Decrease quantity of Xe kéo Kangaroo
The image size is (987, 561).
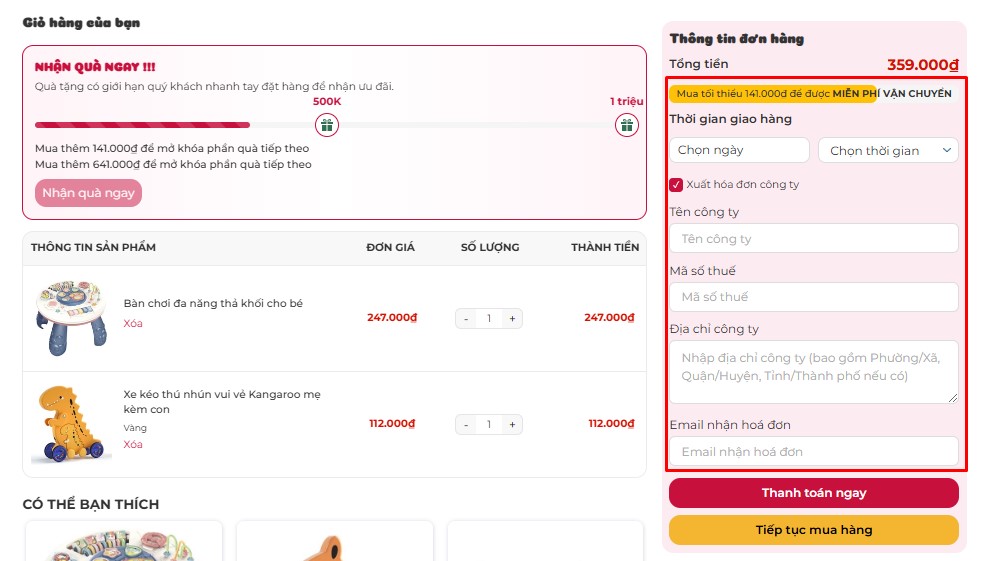tap(466, 425)
